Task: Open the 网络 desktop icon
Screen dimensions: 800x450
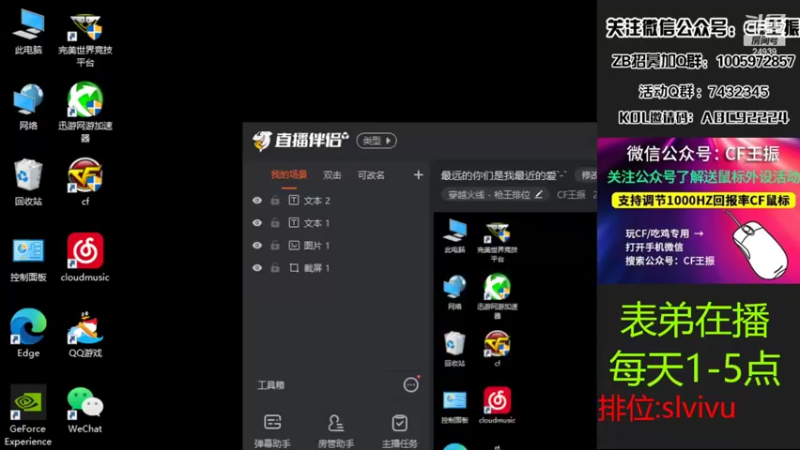Action: point(29,107)
